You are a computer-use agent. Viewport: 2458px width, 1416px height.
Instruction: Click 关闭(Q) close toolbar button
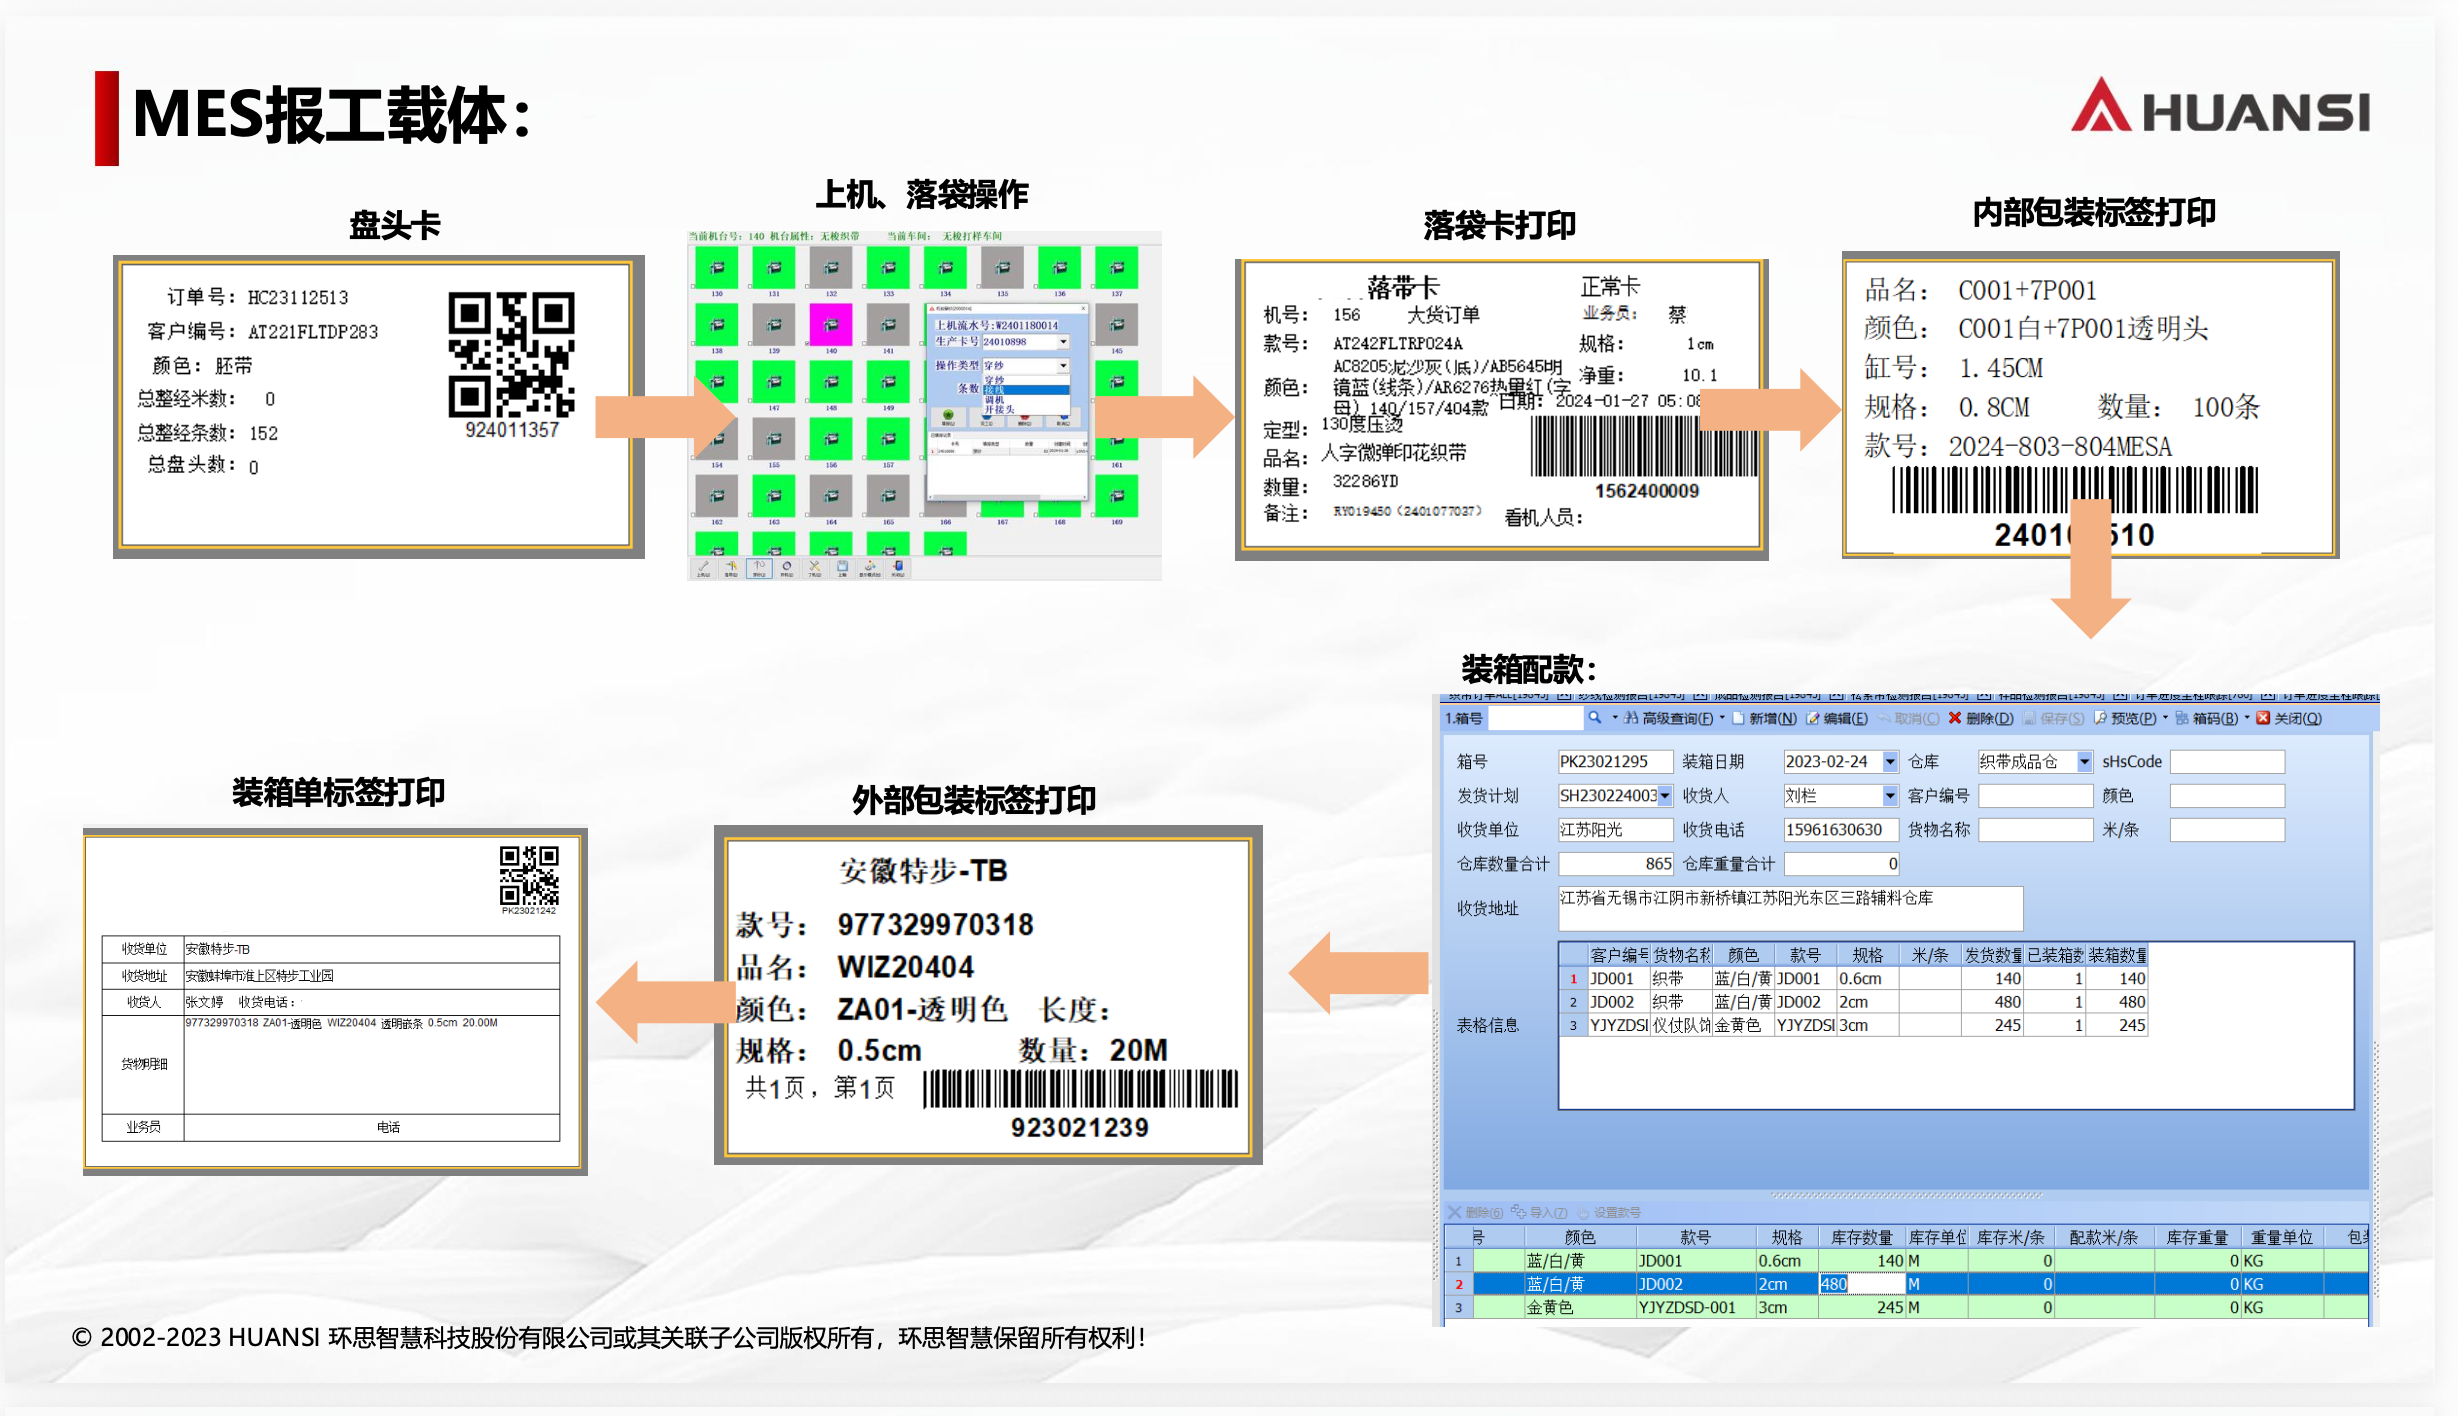tap(2290, 719)
